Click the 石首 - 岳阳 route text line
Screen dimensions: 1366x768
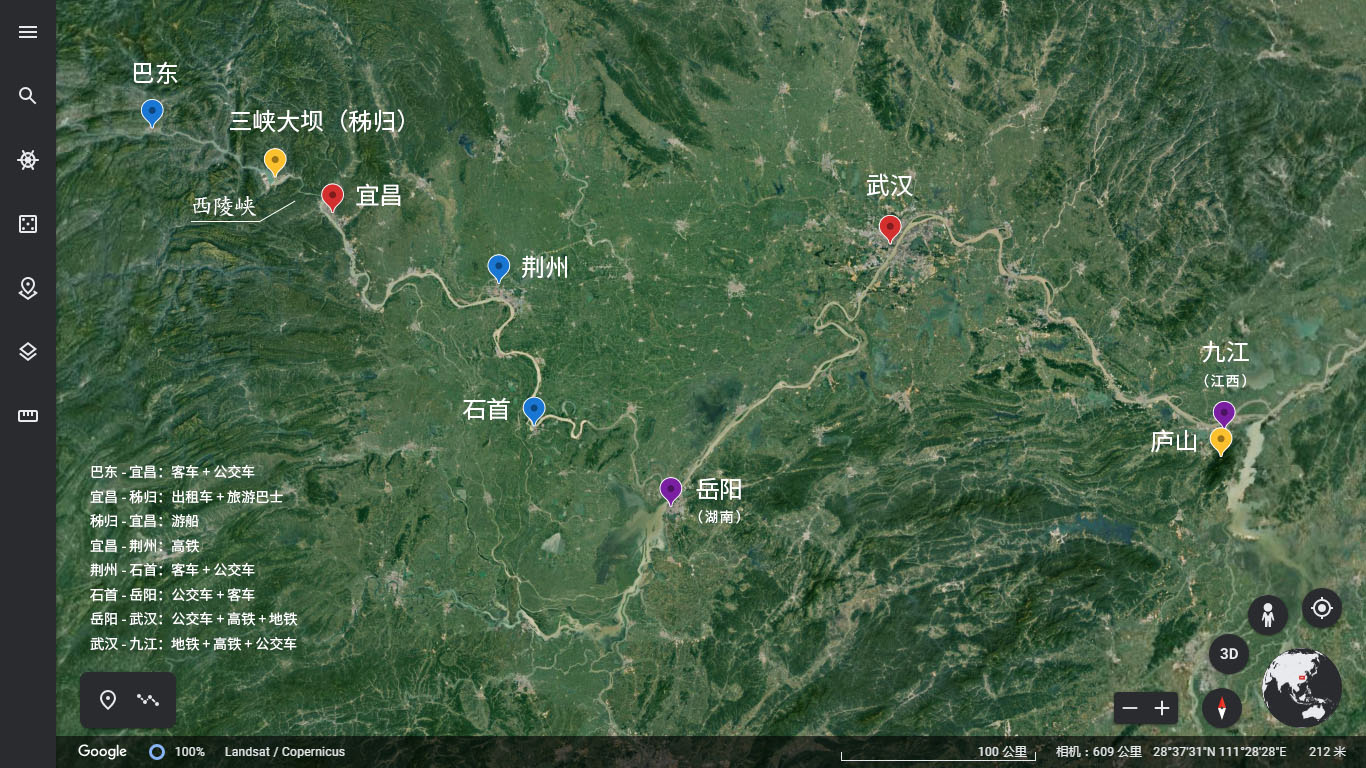173,594
